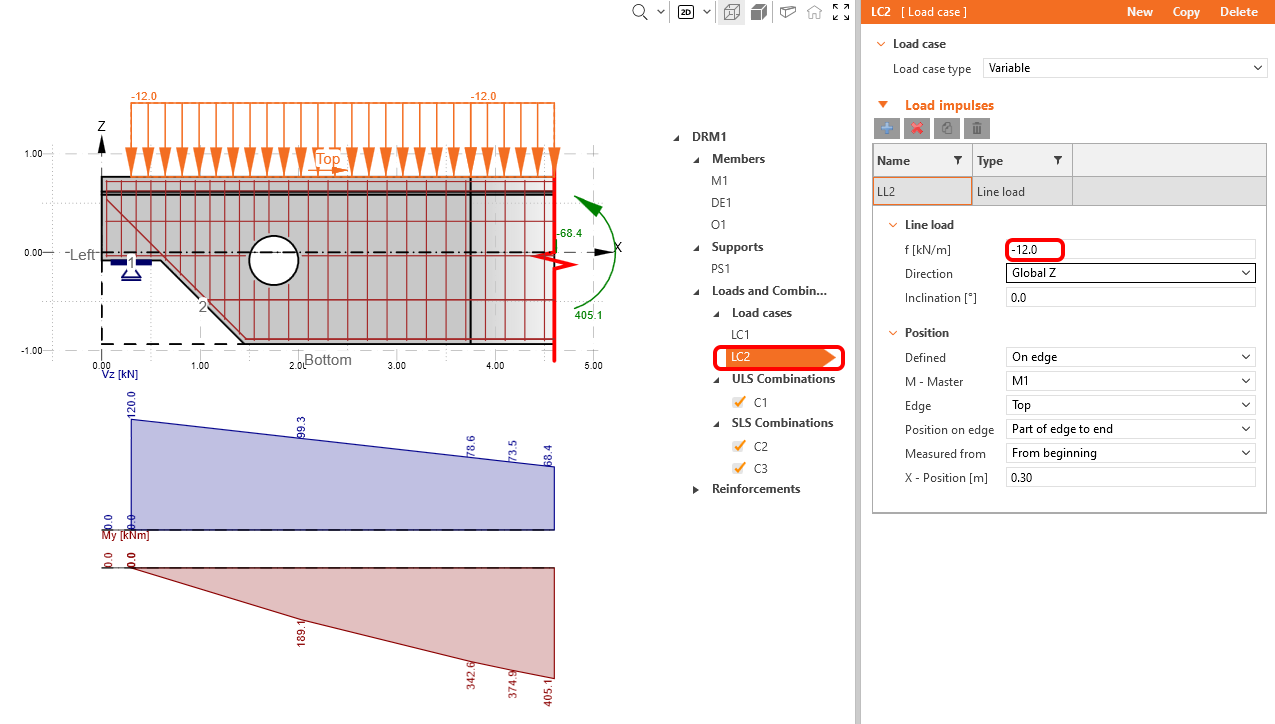The height and width of the screenshot is (724, 1275).
Task: Open the Load case type Variable dropdown
Action: tap(1257, 68)
